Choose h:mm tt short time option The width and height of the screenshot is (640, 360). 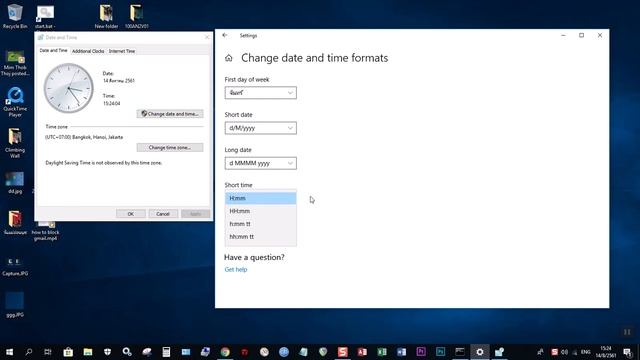click(x=260, y=224)
